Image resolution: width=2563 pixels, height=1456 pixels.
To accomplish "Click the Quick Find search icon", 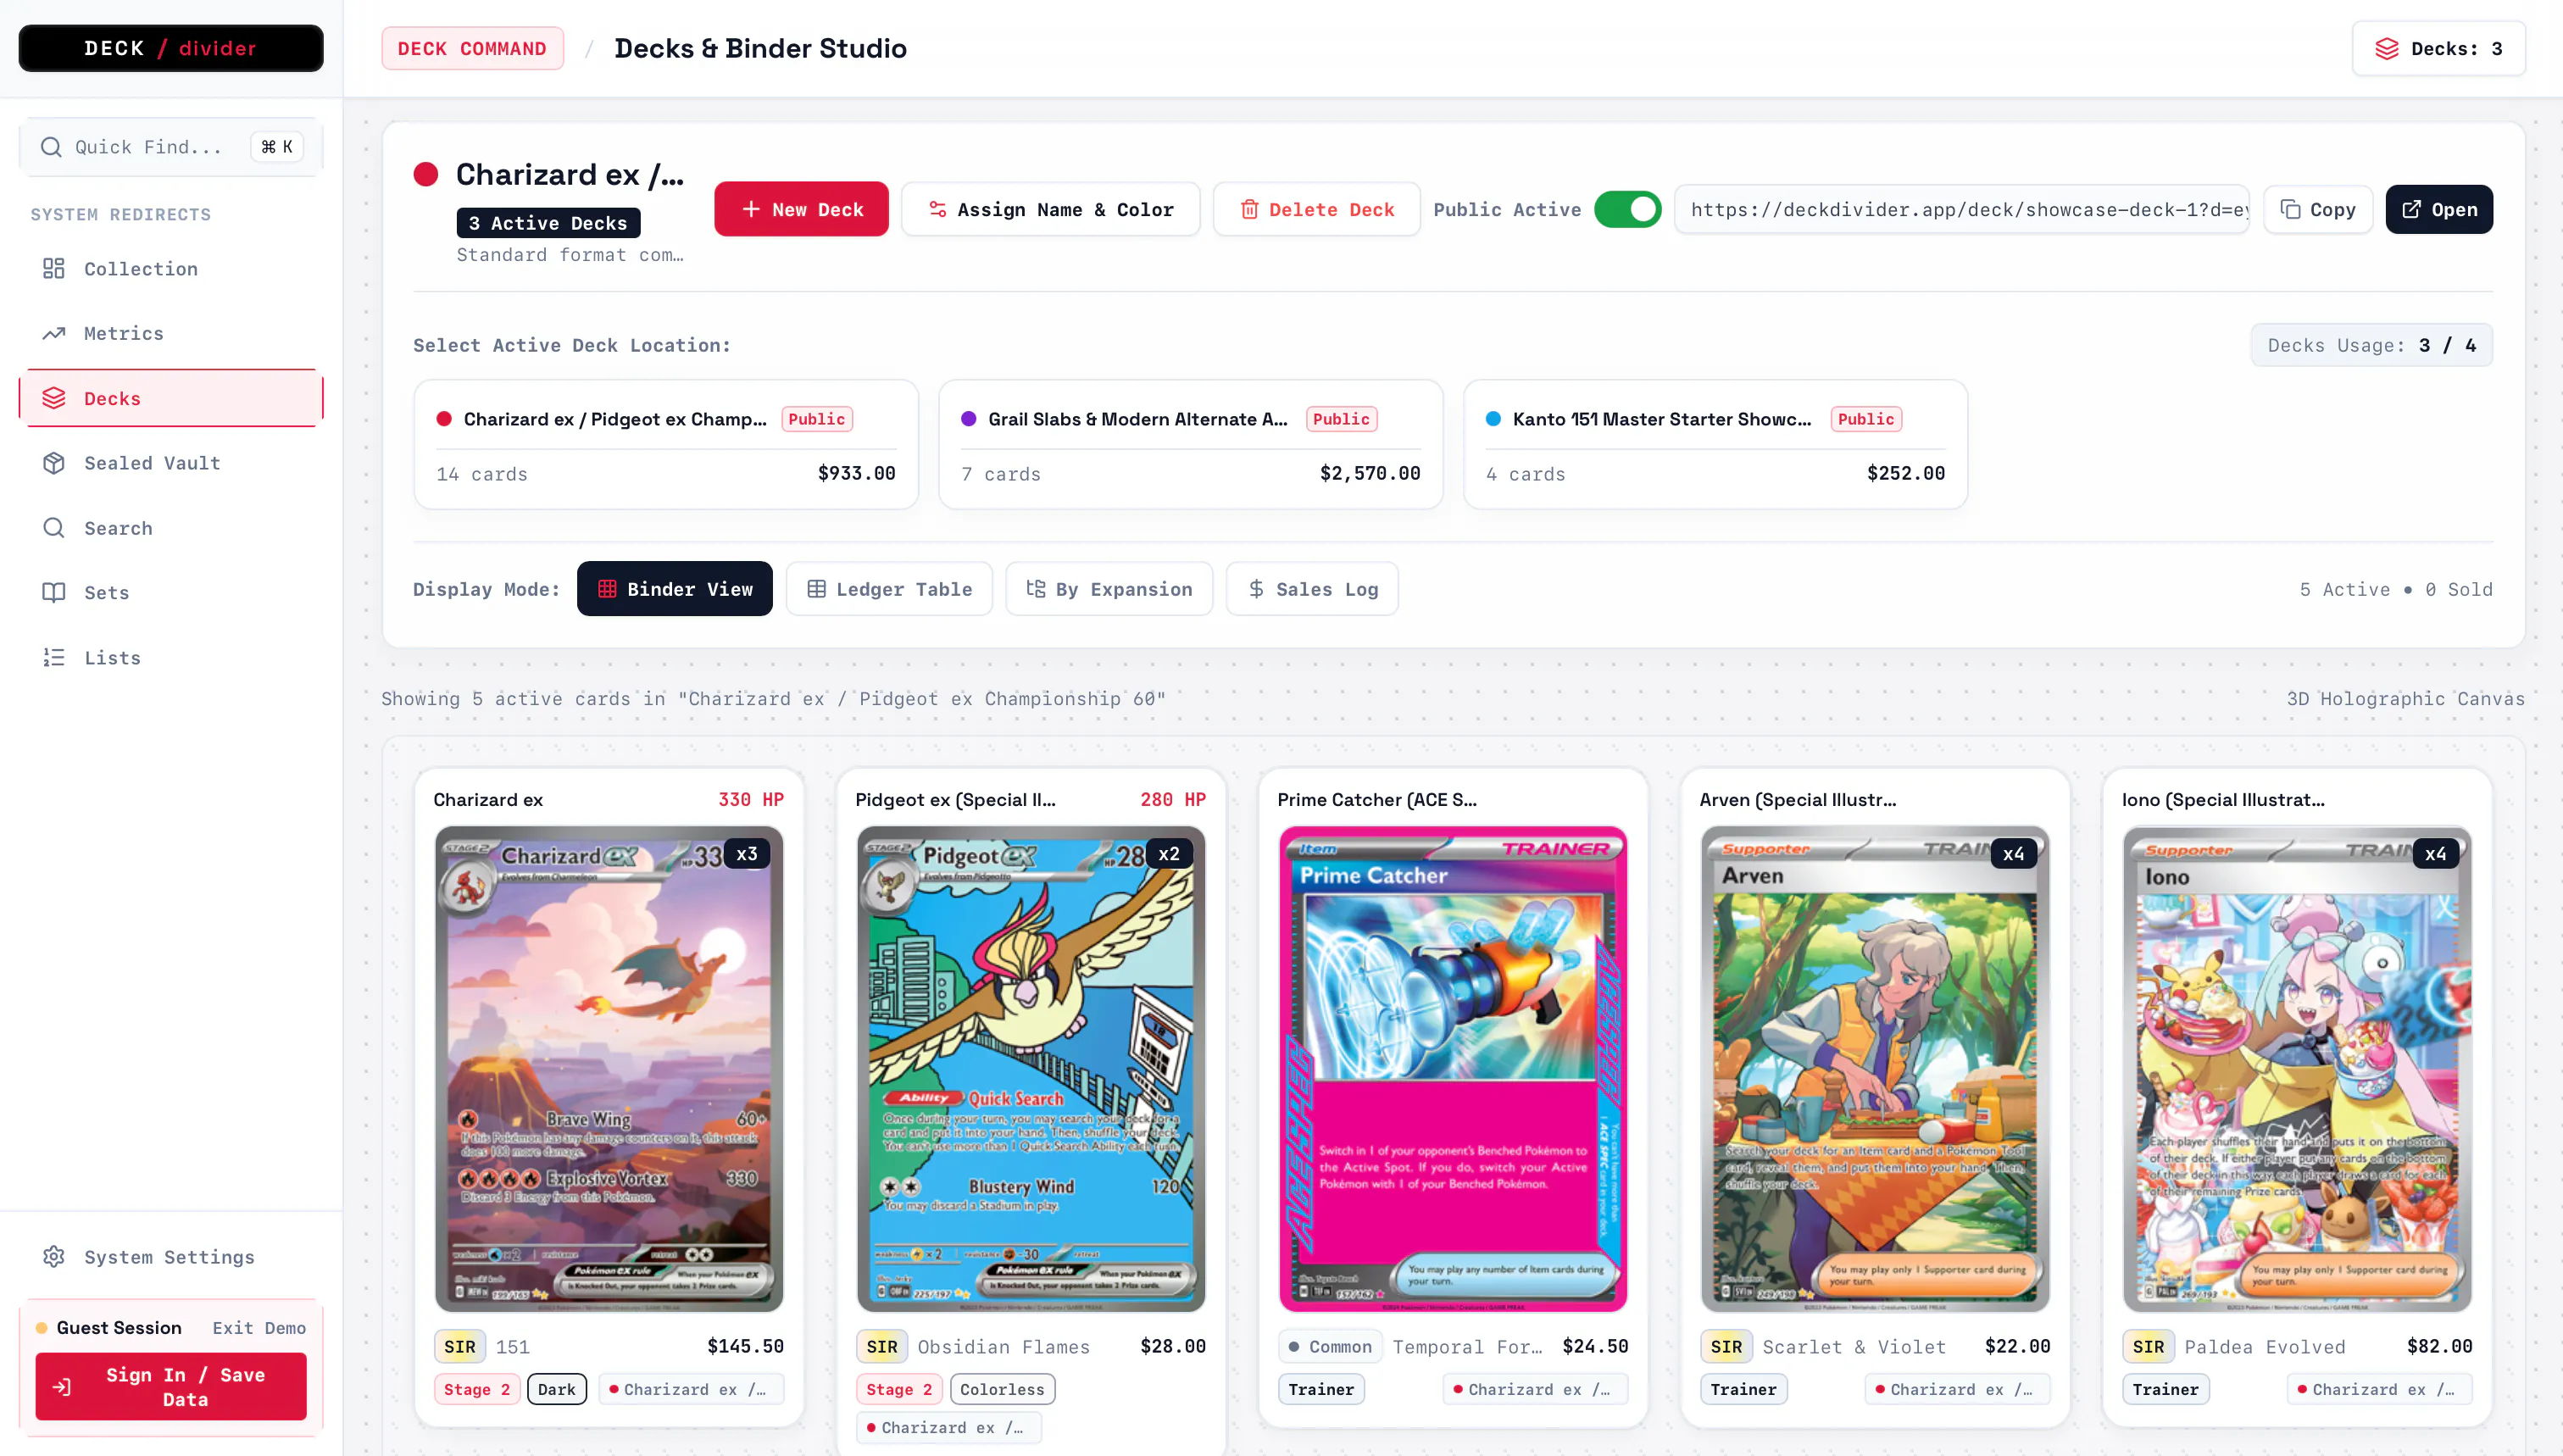I will pyautogui.click(x=51, y=147).
